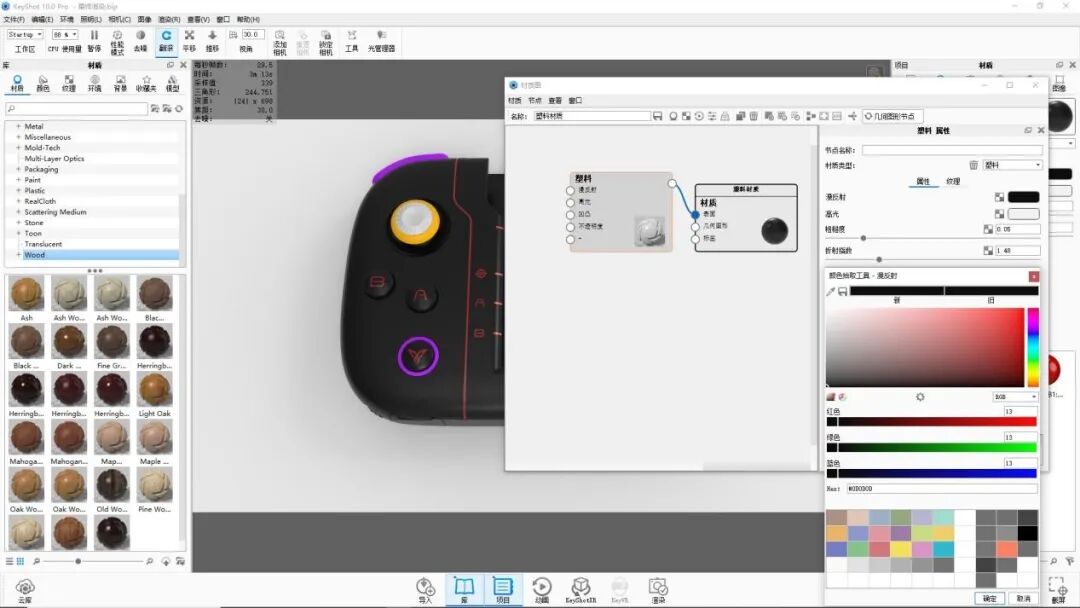Click the roughness slider handle
The height and width of the screenshot is (608, 1080).
coord(863,238)
